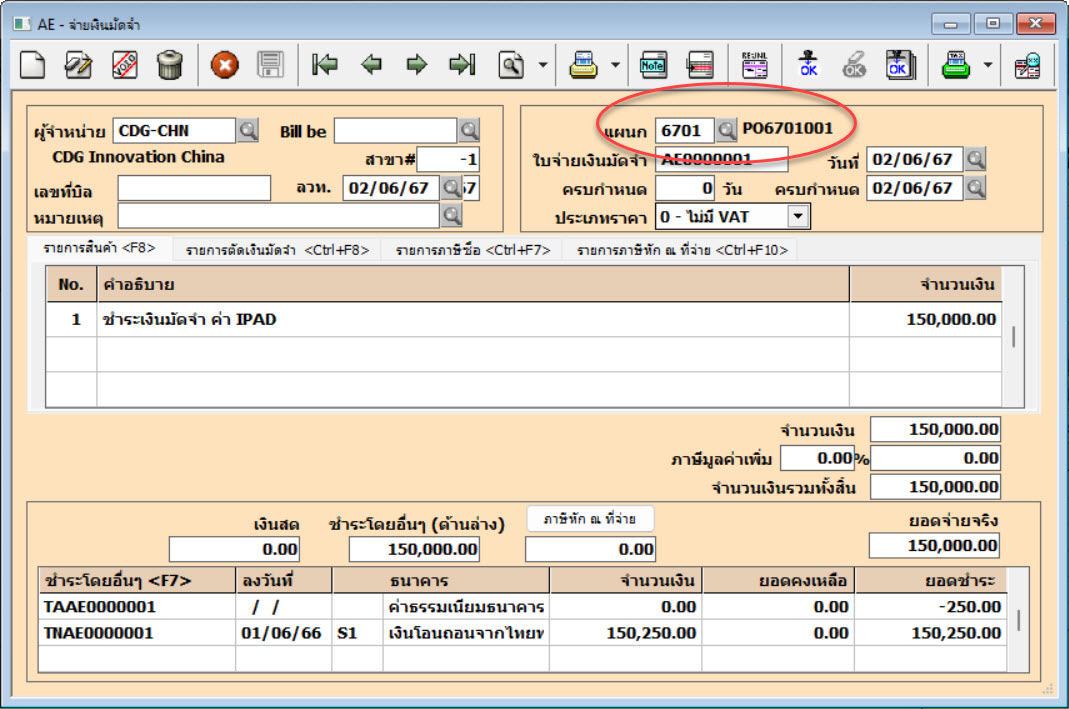Viewport: 1069px width, 709px height.
Task: Open date picker beside วันที่ 02/06/67
Action: pos(976,160)
